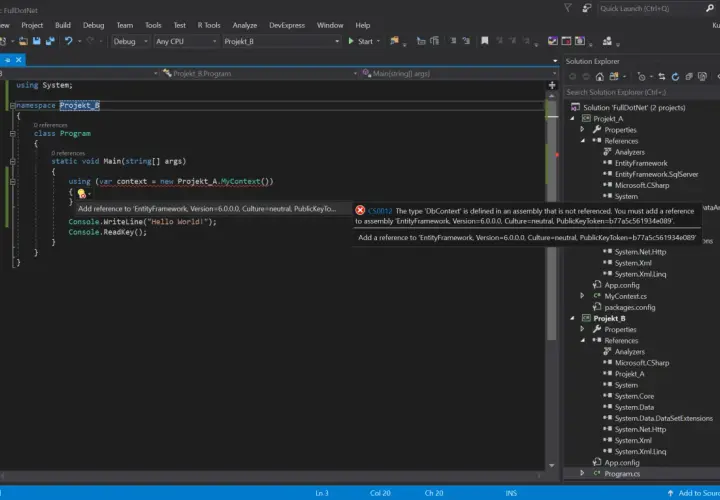Open the Projekt_B.Program type navigation dropdown

pyautogui.click(x=259, y=73)
